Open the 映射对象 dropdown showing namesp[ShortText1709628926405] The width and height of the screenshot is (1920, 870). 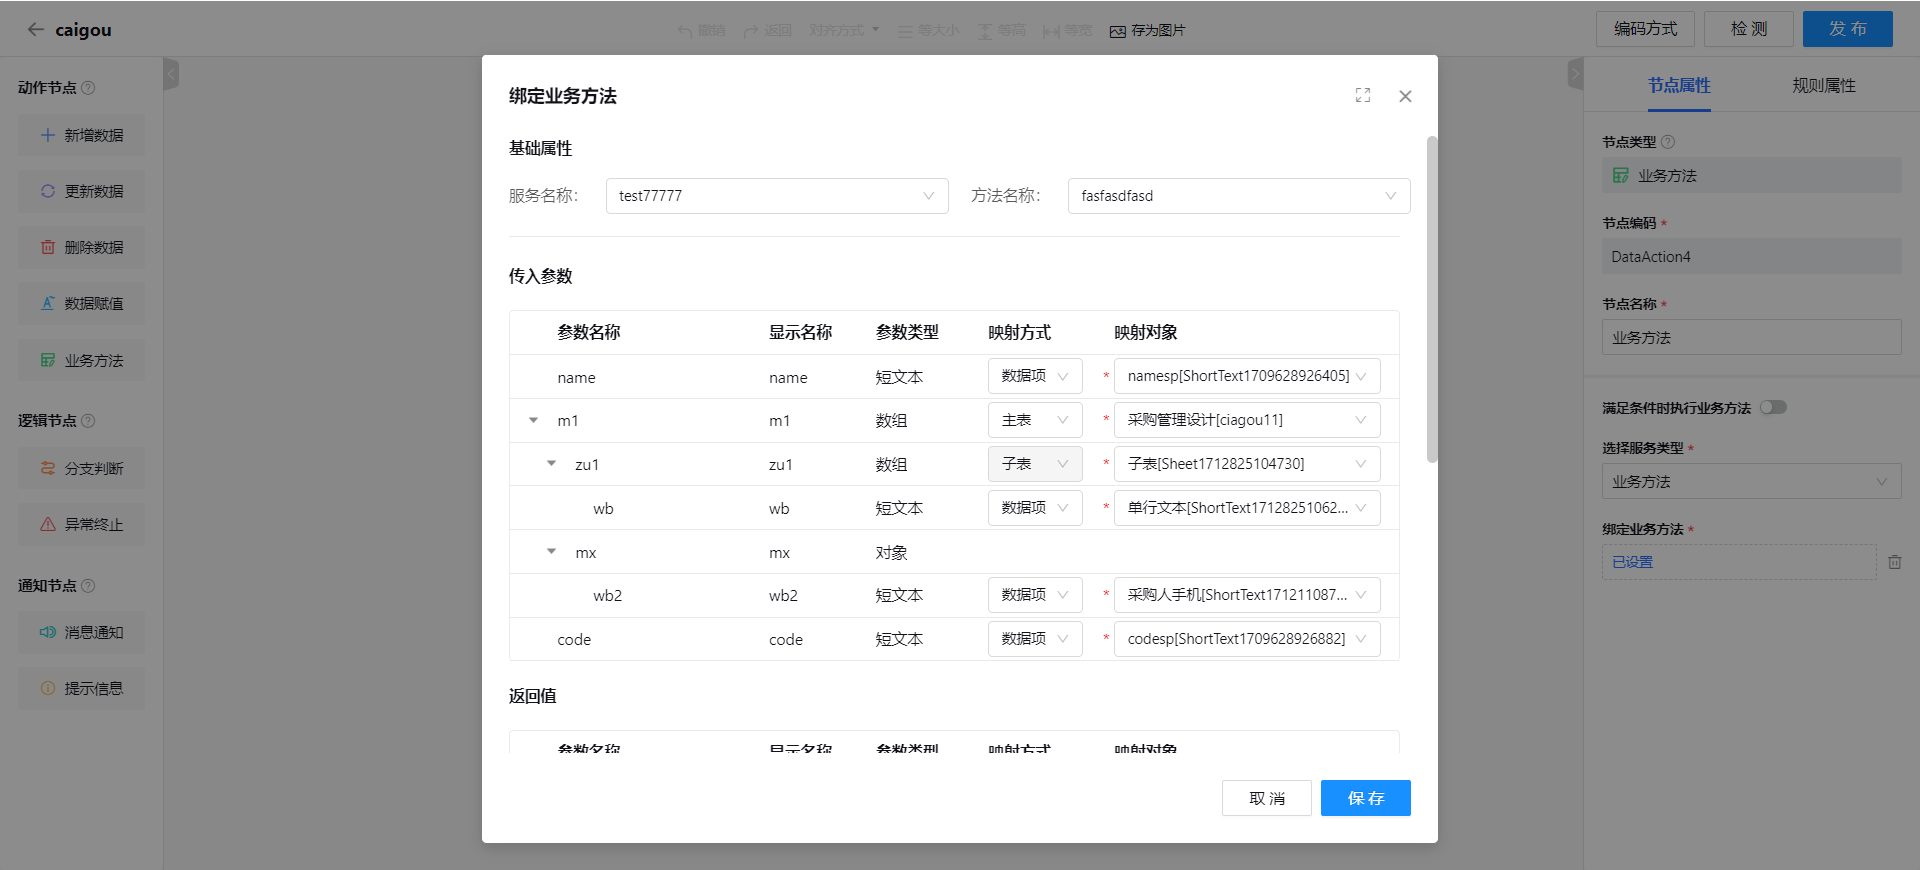point(1247,376)
